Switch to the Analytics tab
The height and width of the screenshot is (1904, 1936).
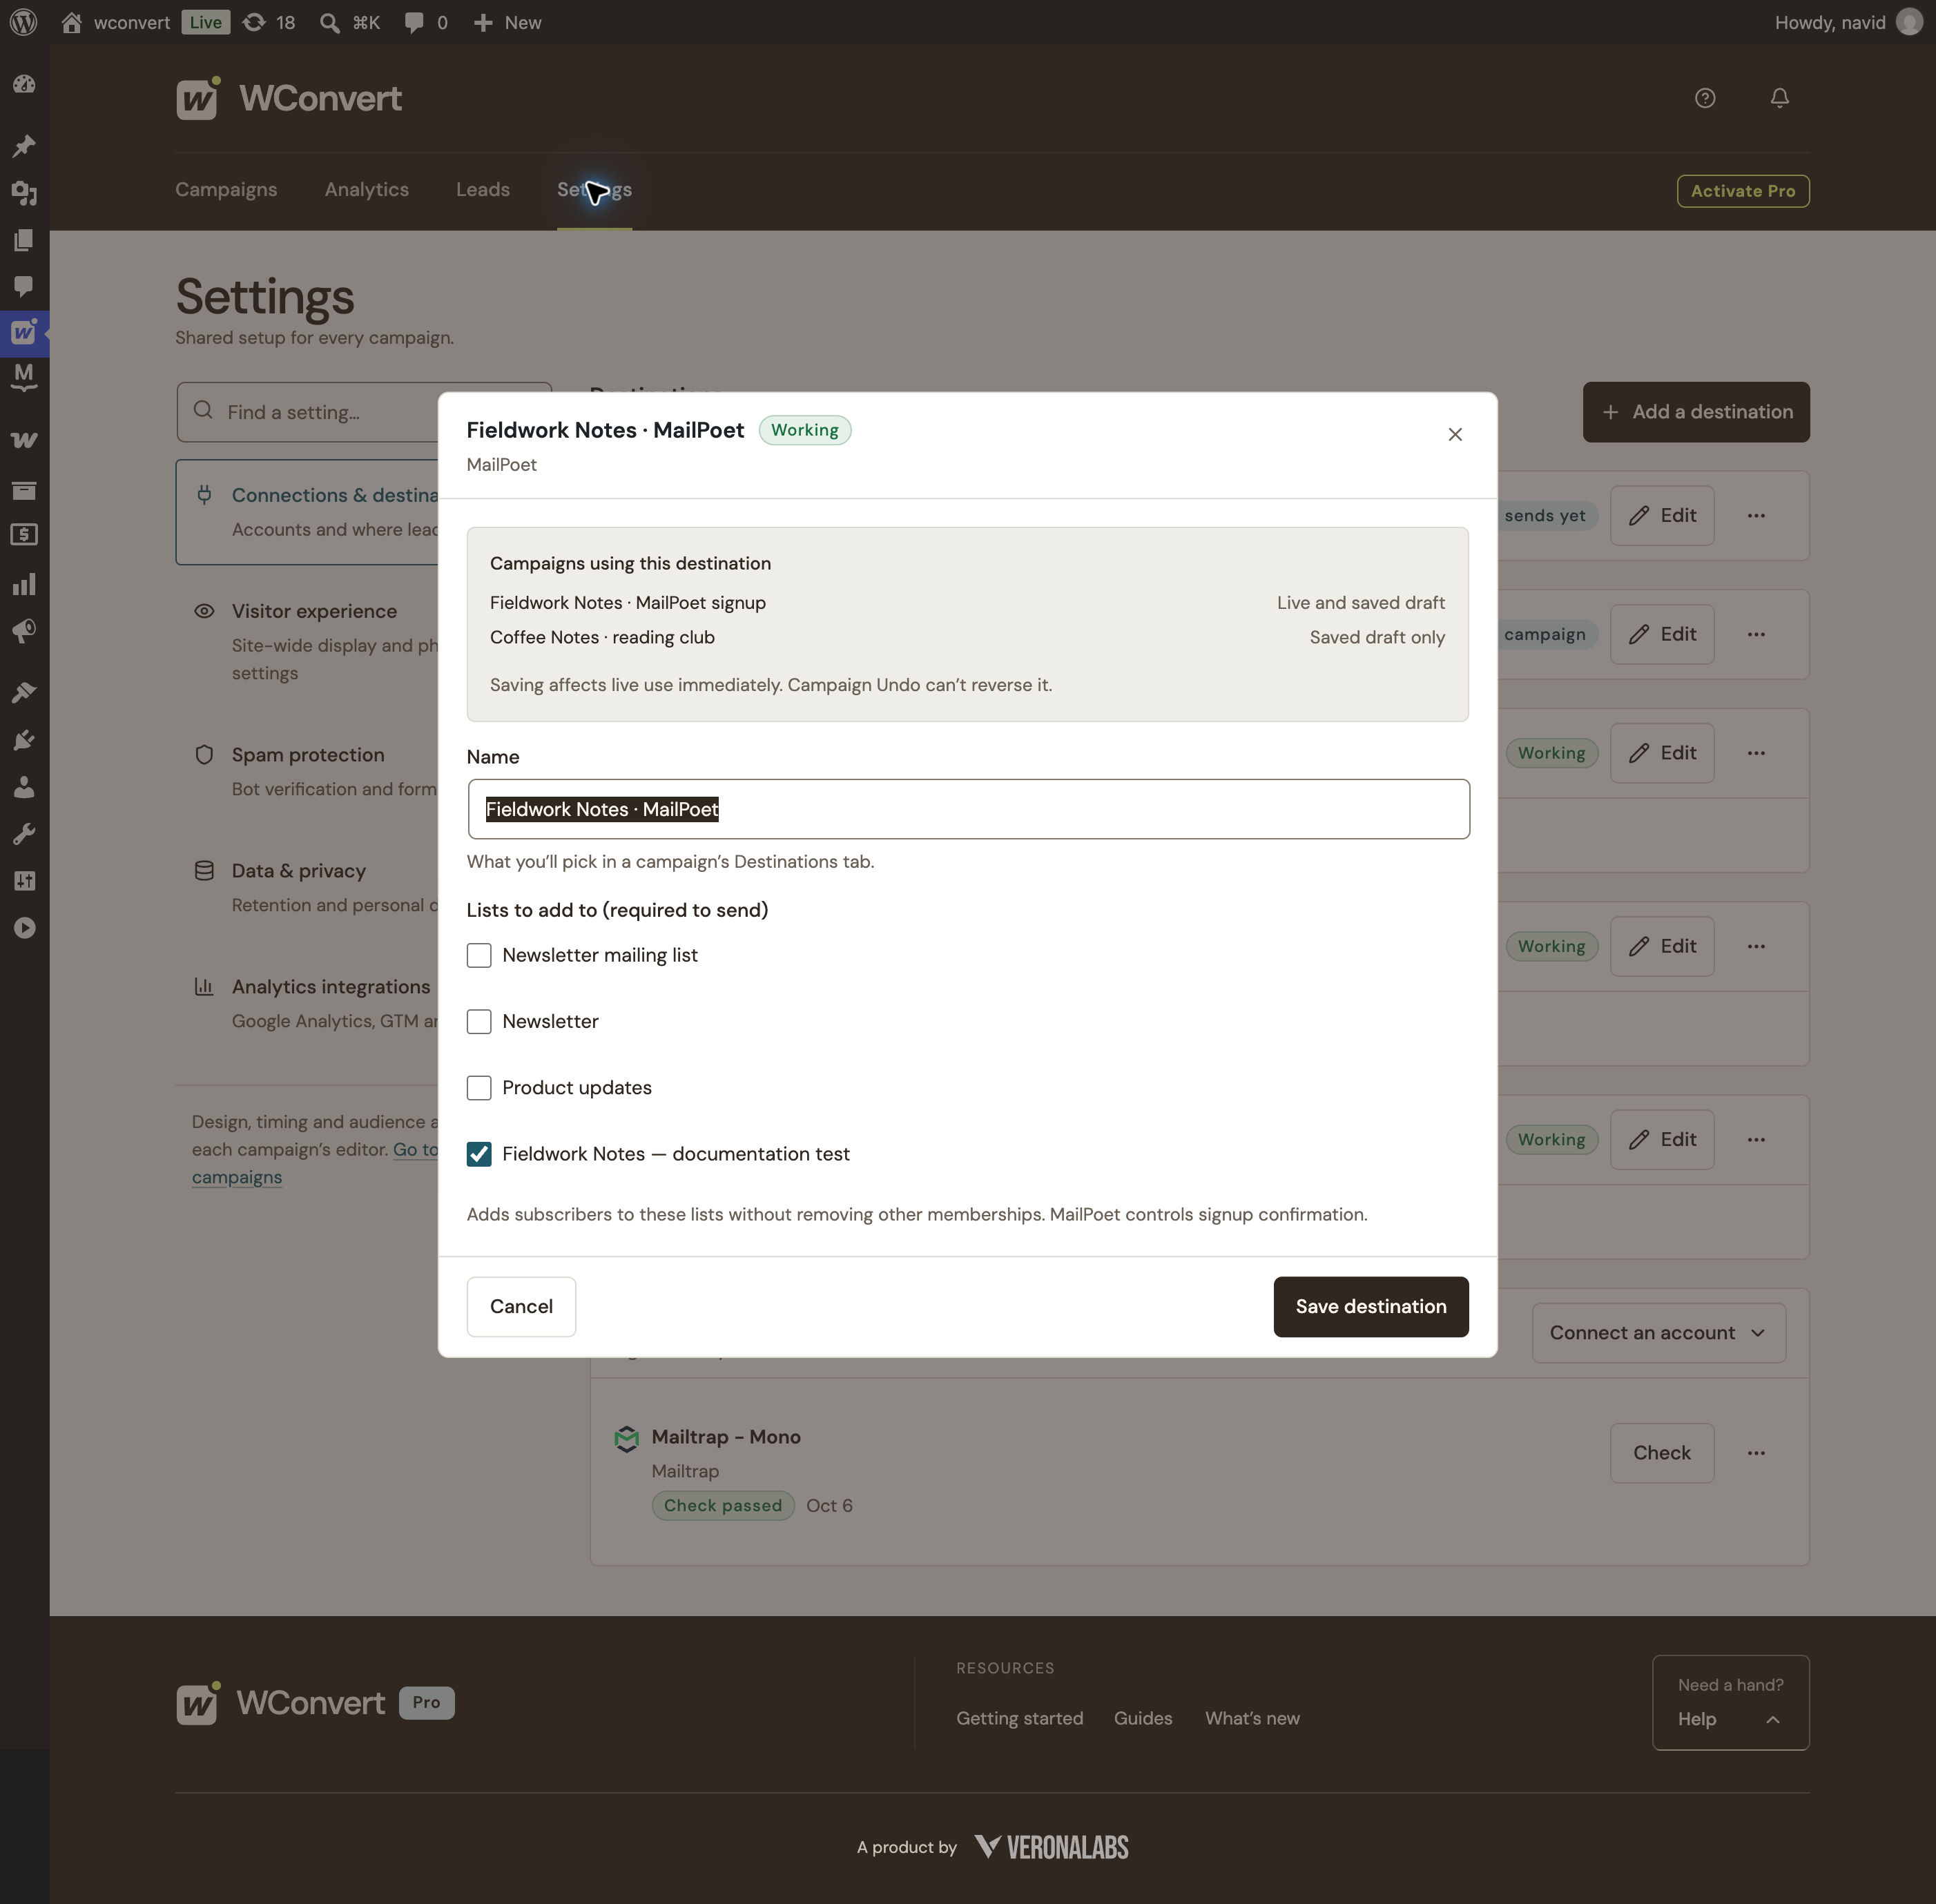click(x=366, y=189)
